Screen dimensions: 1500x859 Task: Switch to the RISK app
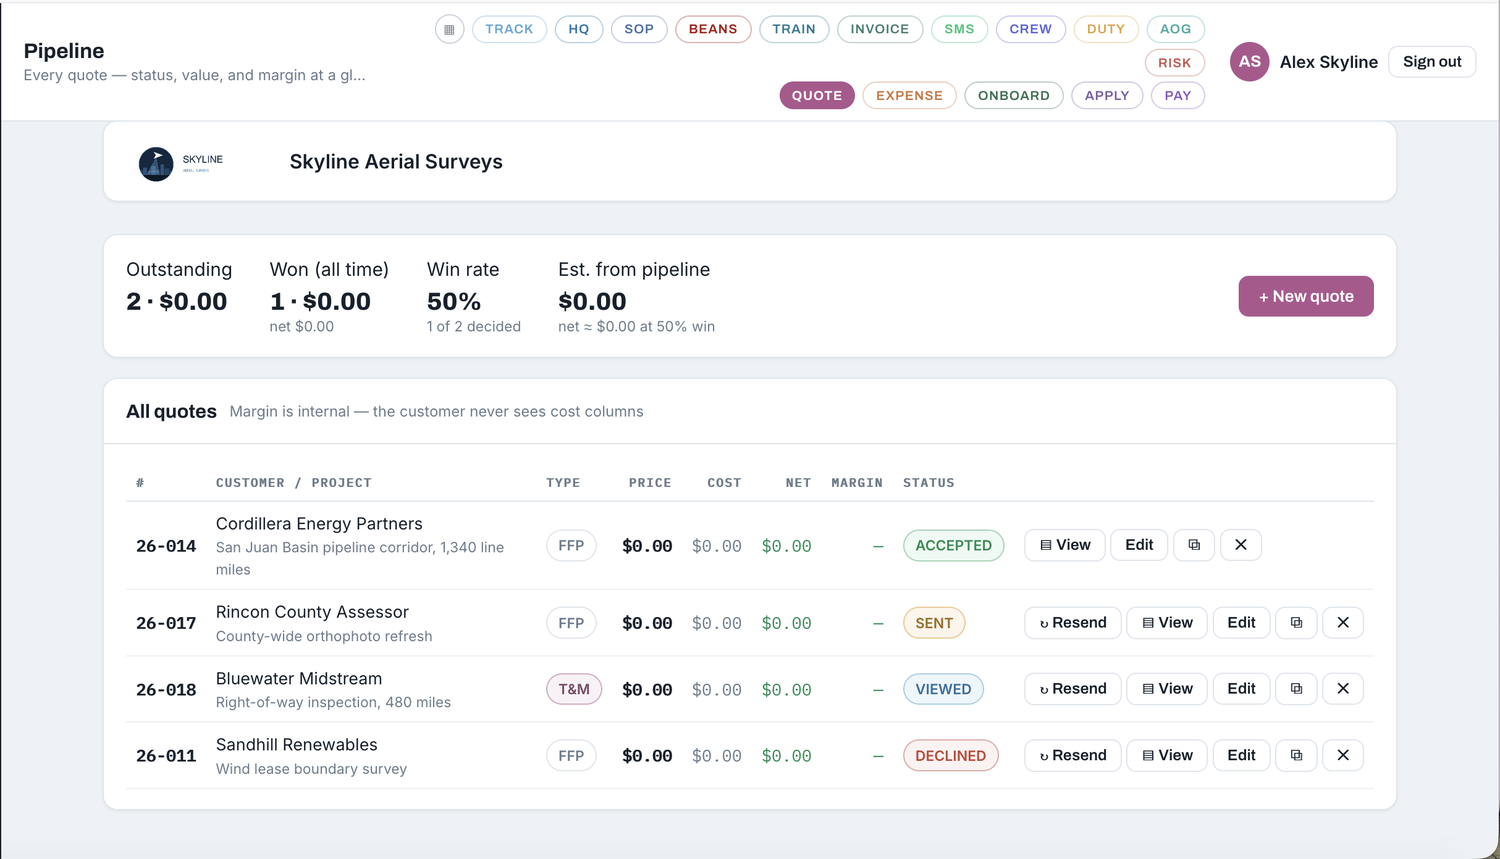[x=1175, y=63]
